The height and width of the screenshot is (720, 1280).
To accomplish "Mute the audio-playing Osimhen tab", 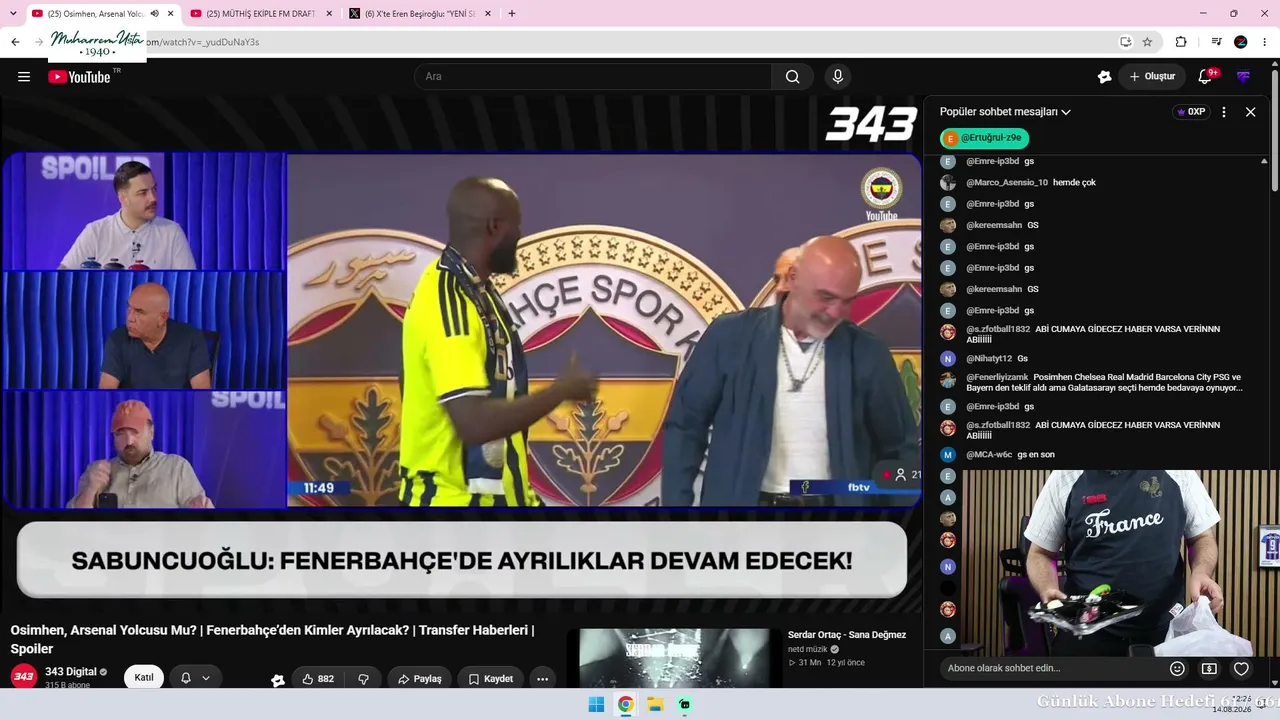I will tap(155, 14).
